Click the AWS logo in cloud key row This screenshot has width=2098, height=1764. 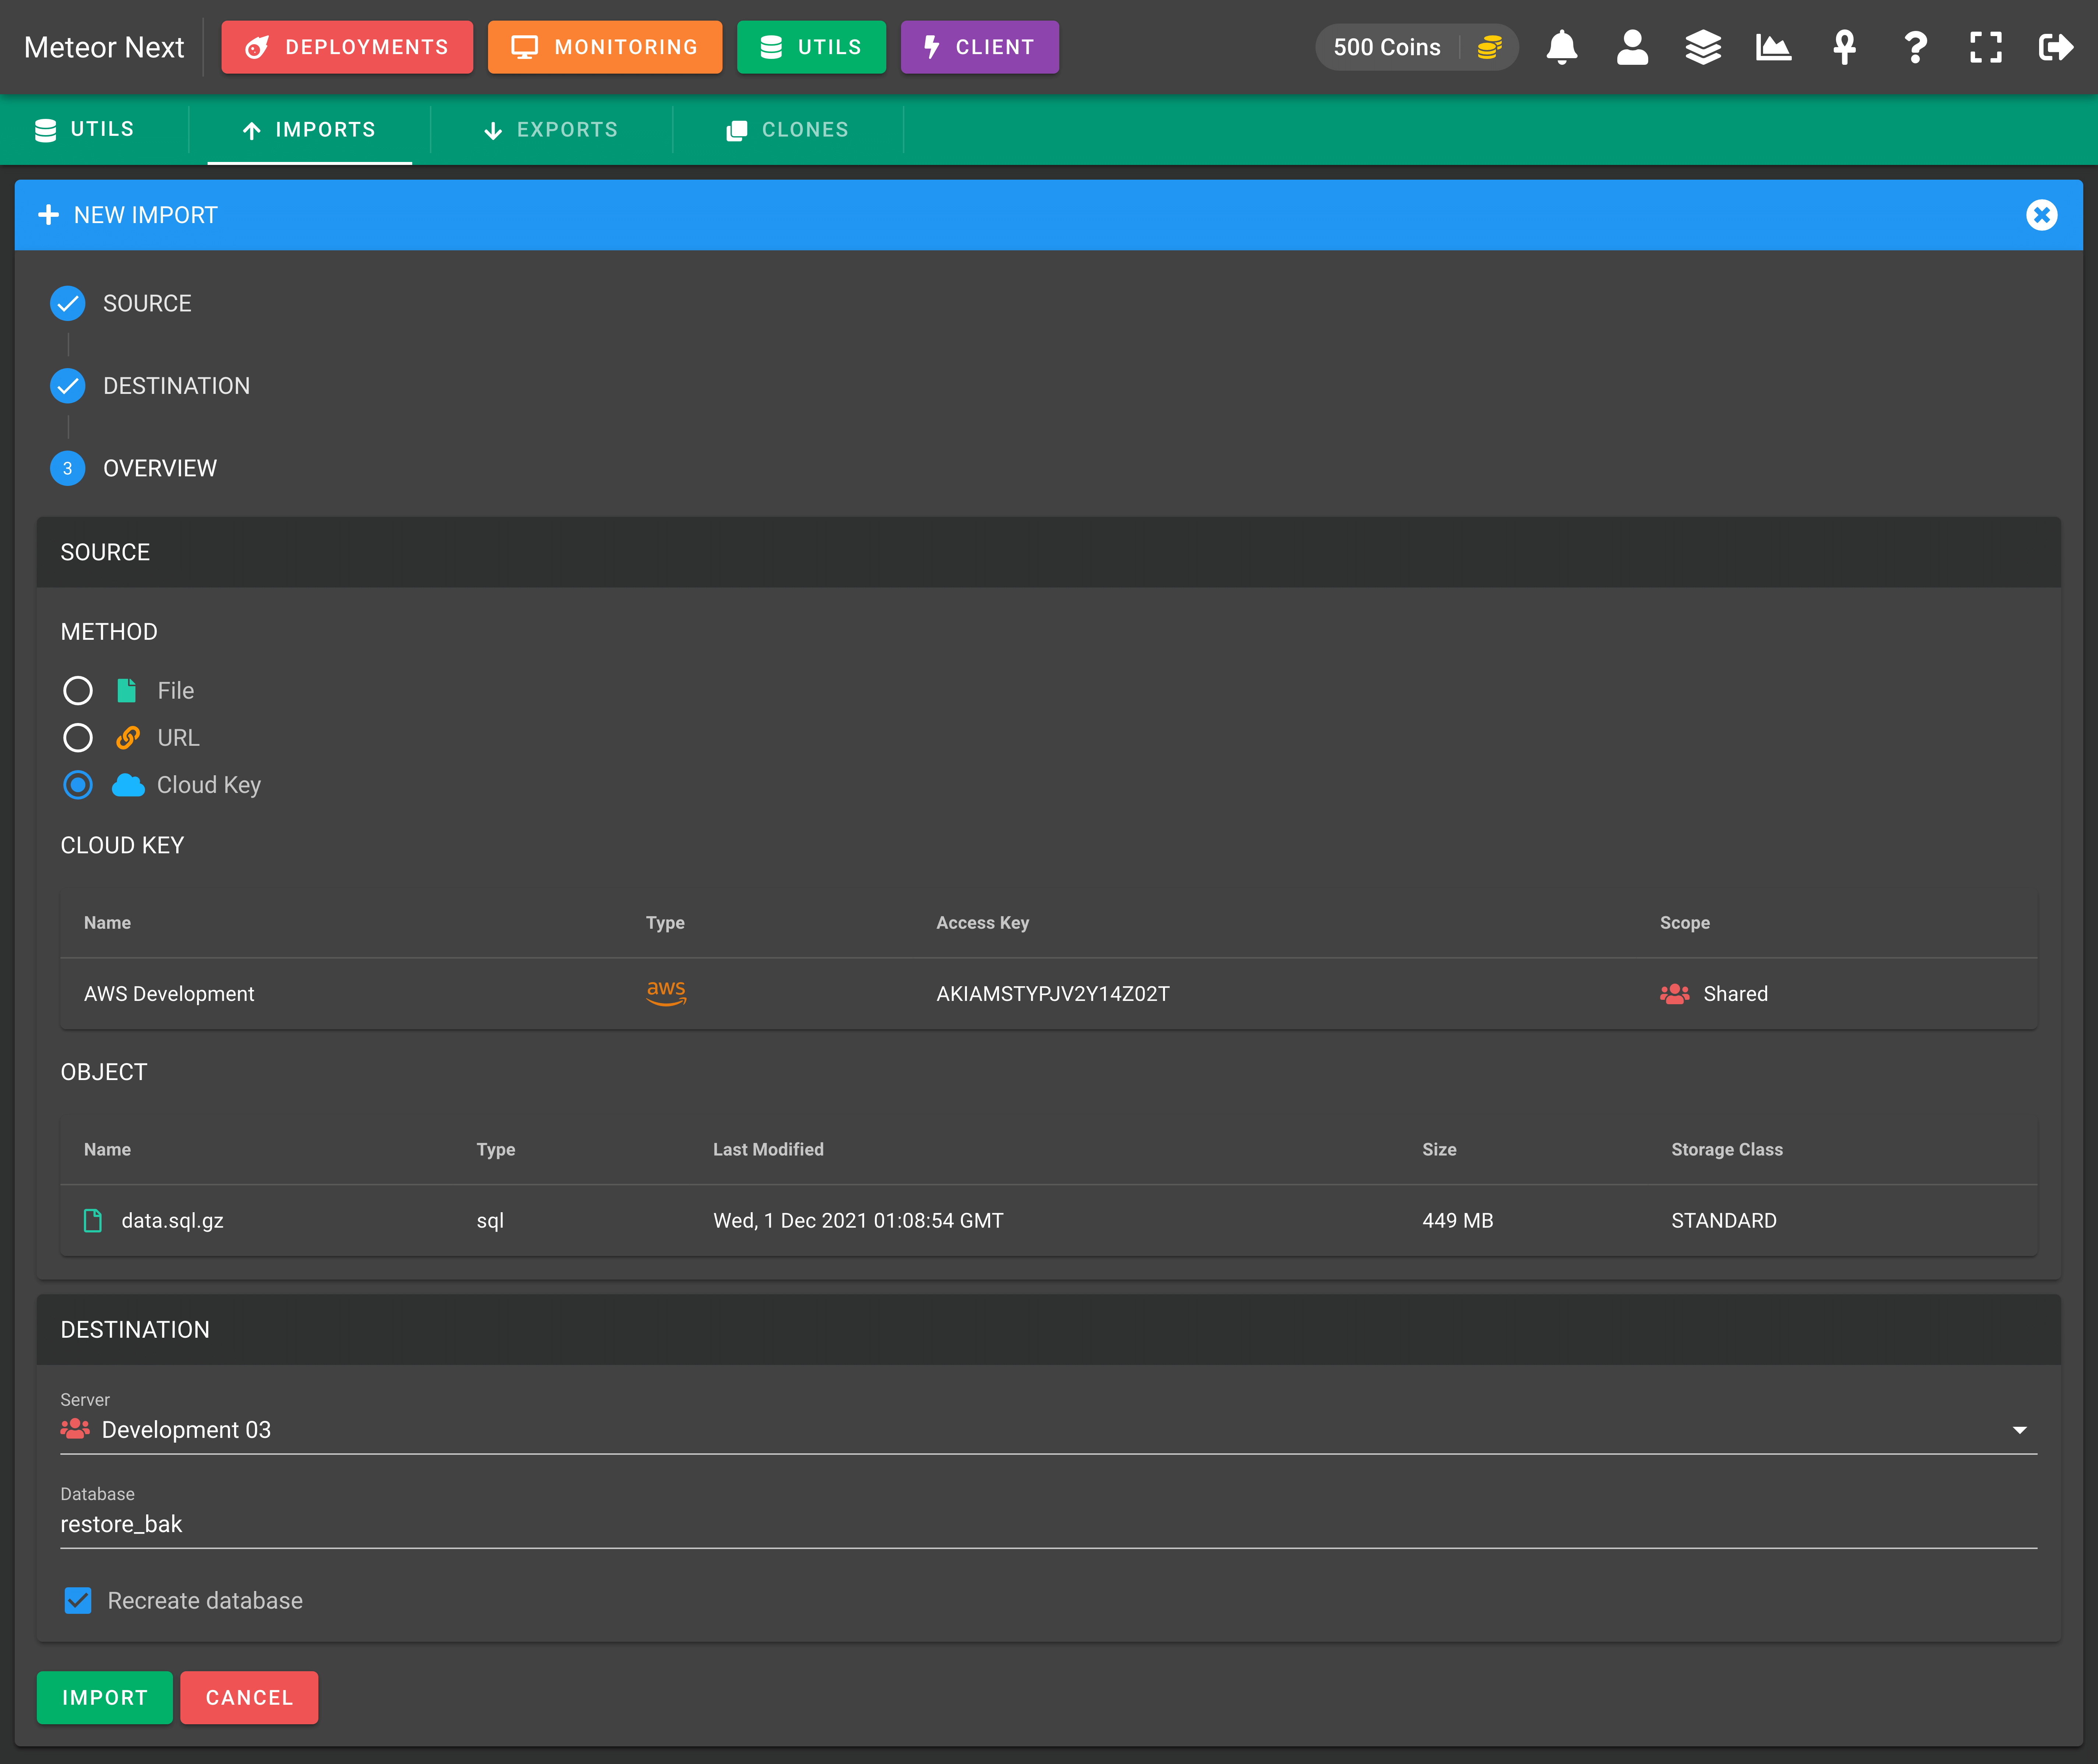tap(666, 993)
